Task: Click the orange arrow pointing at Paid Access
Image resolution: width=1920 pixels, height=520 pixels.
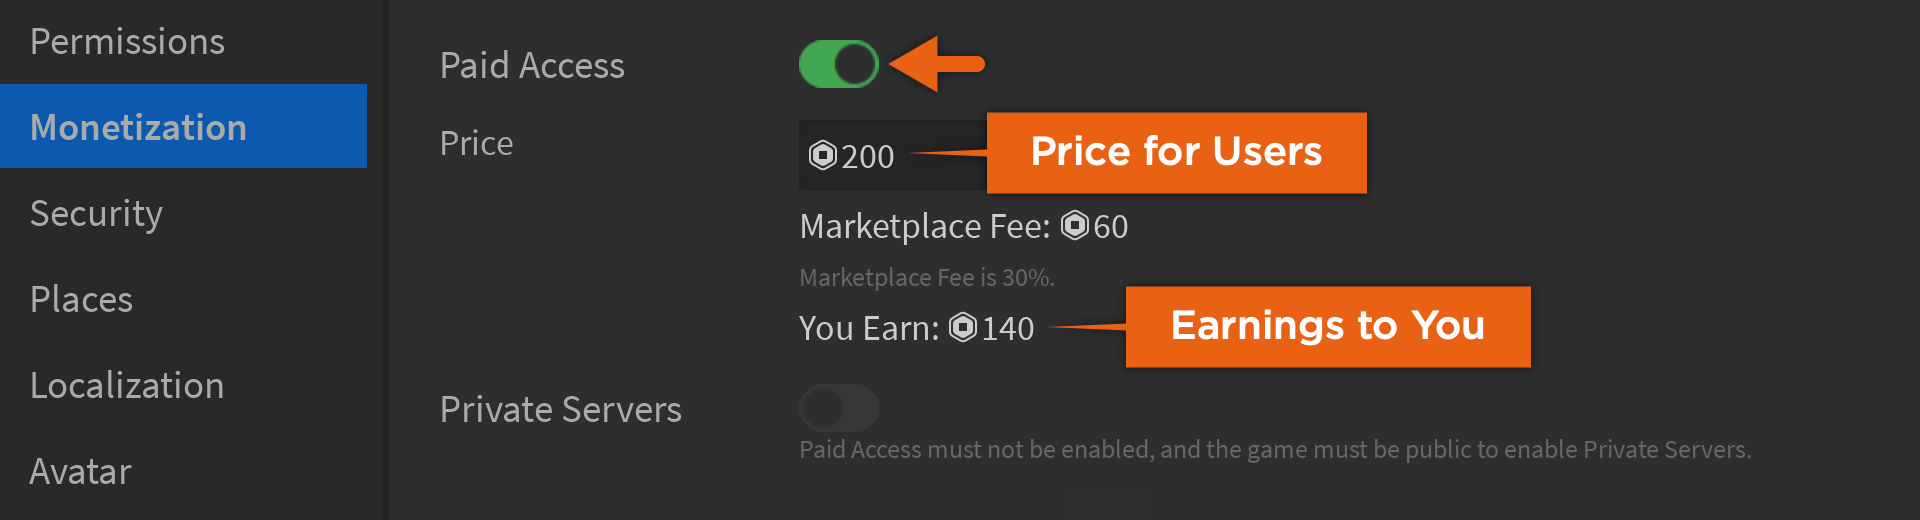Action: click(937, 64)
